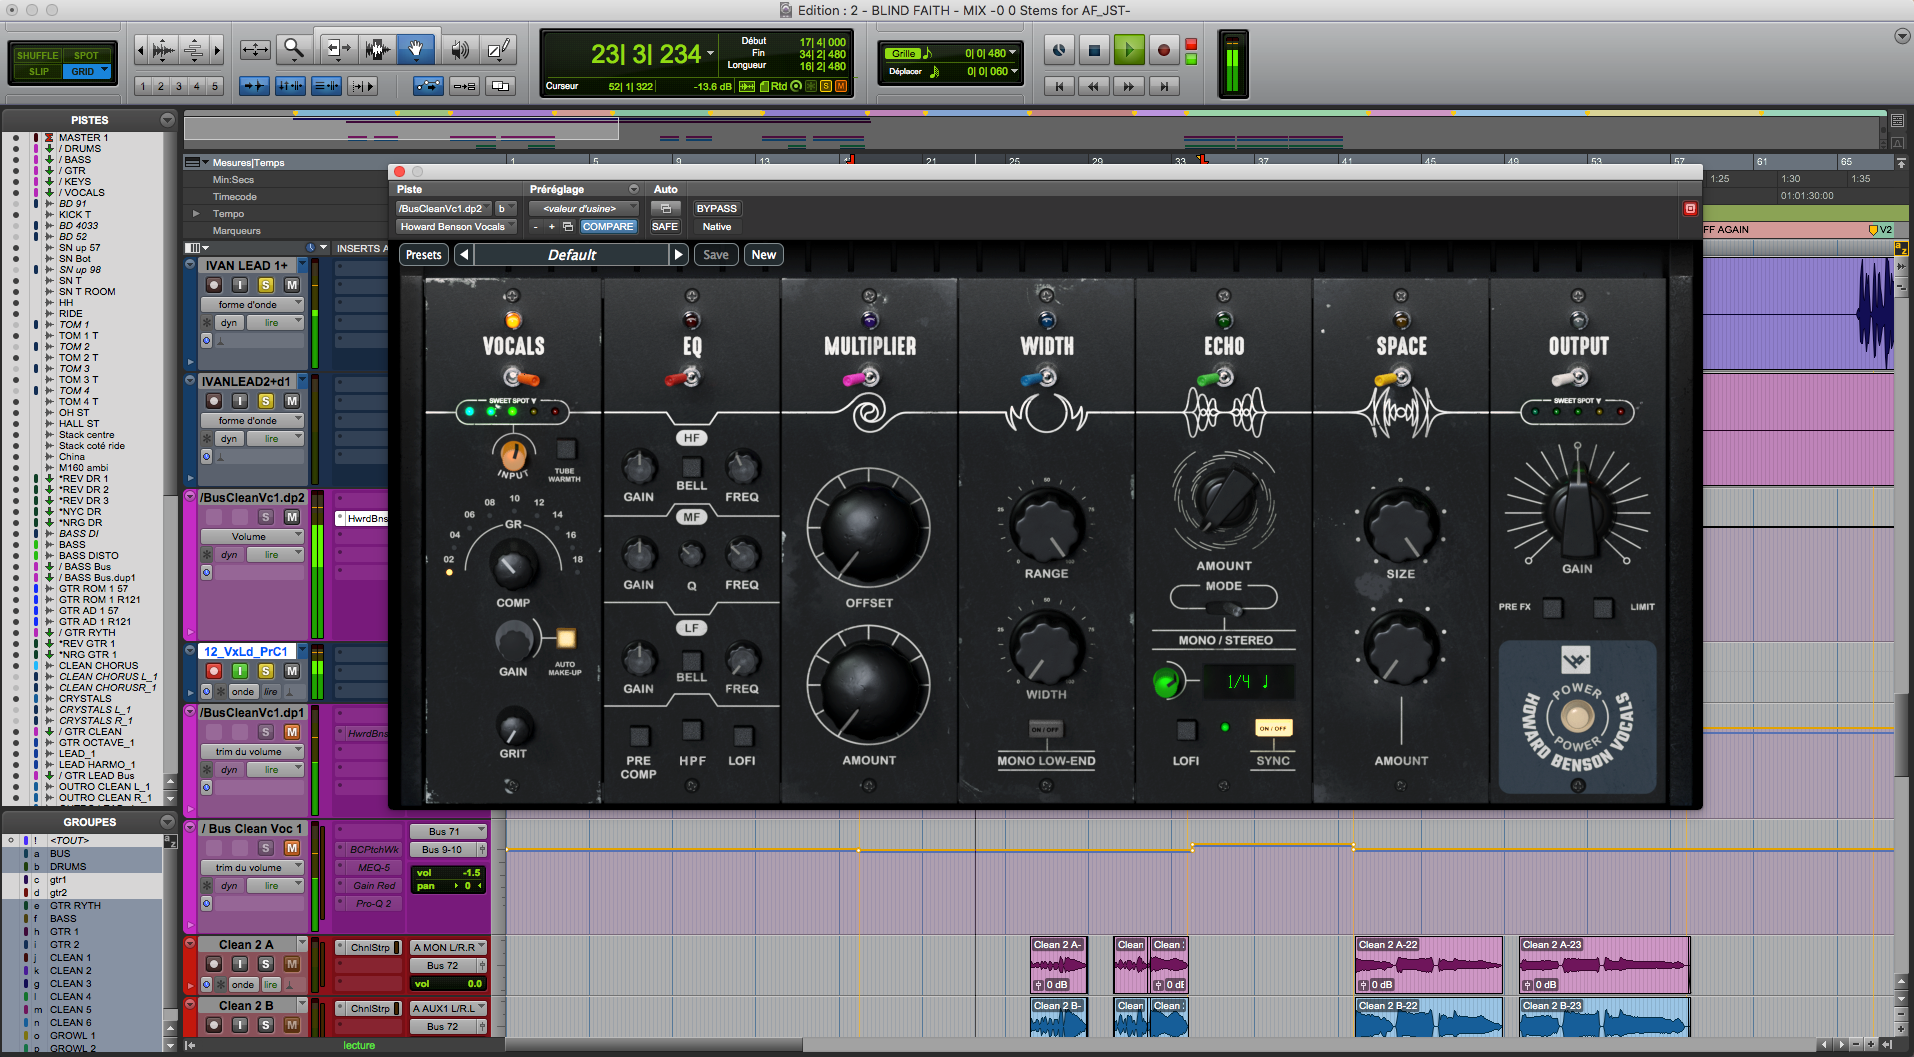Select the Zoomer magnifier tool

295,48
